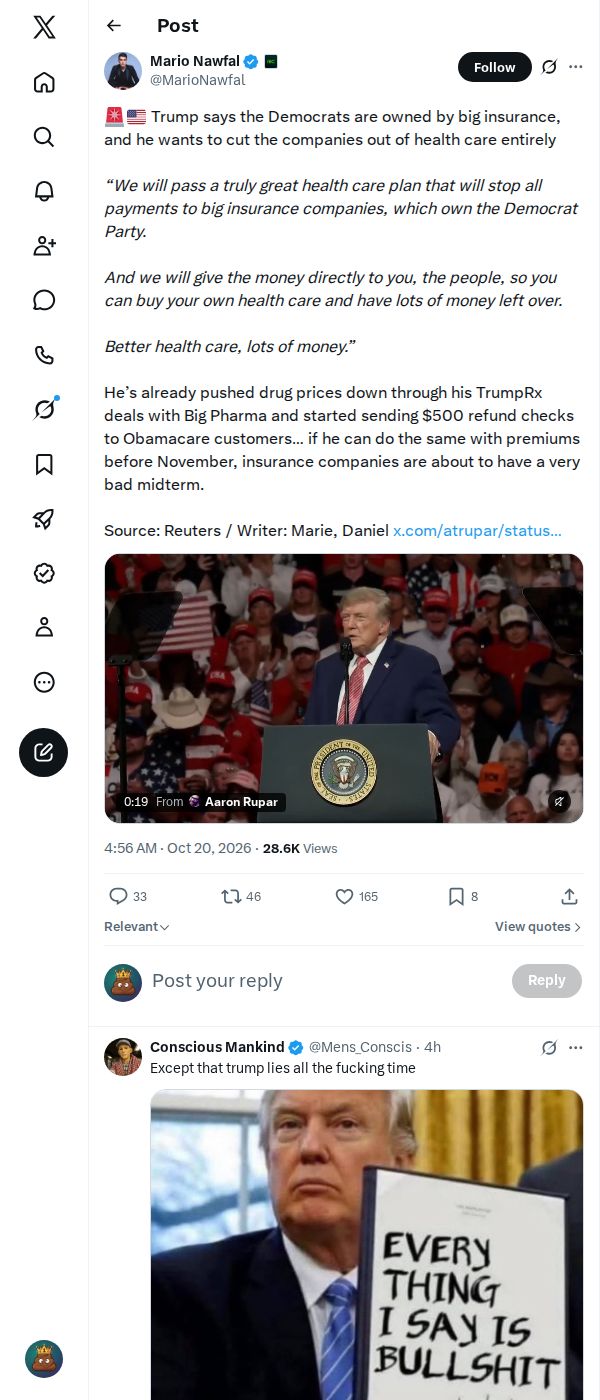This screenshot has height=1400, width=600.
Task: Open Notifications bell
Action: tap(44, 191)
